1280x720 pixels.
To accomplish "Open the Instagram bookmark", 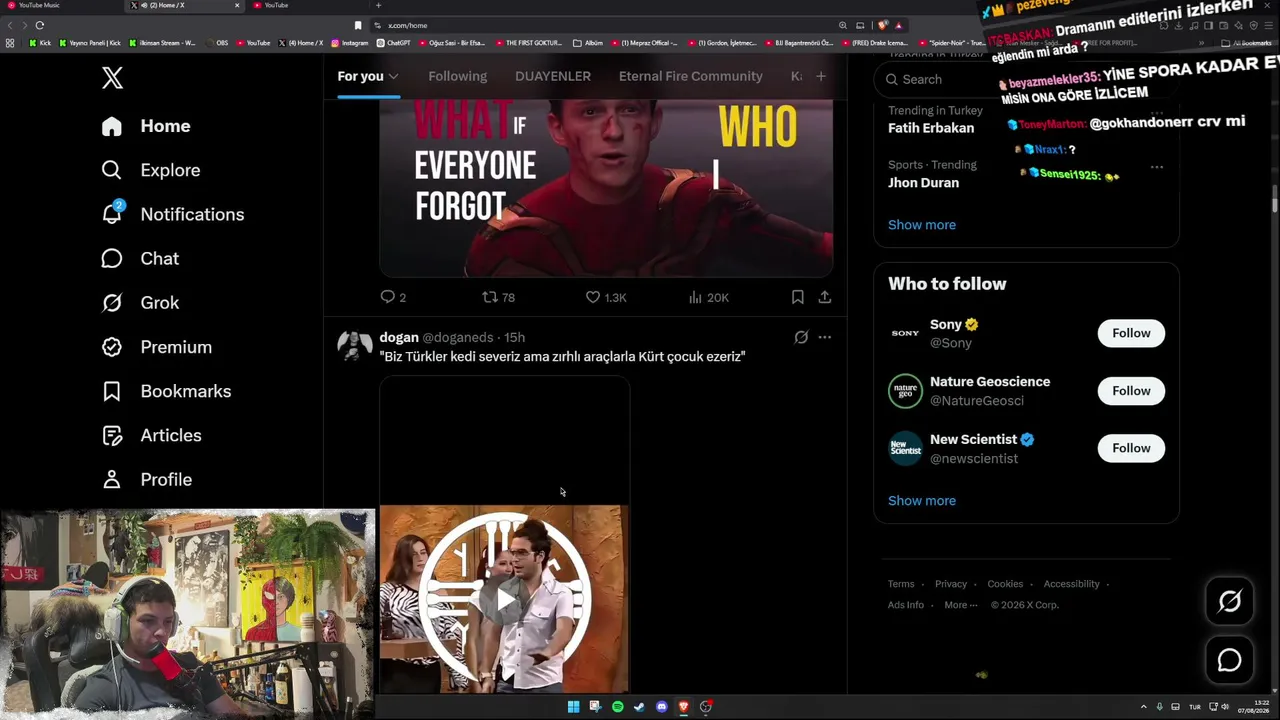I will point(350,43).
